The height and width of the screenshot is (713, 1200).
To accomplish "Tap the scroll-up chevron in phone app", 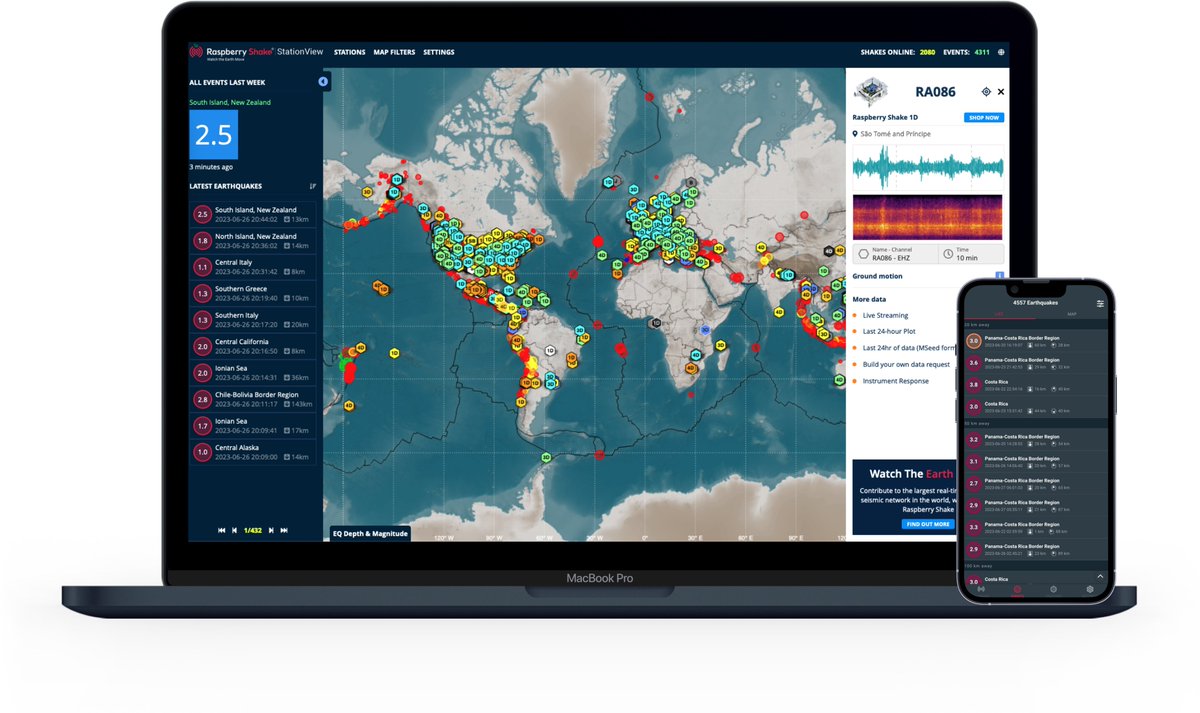I will [1100, 577].
